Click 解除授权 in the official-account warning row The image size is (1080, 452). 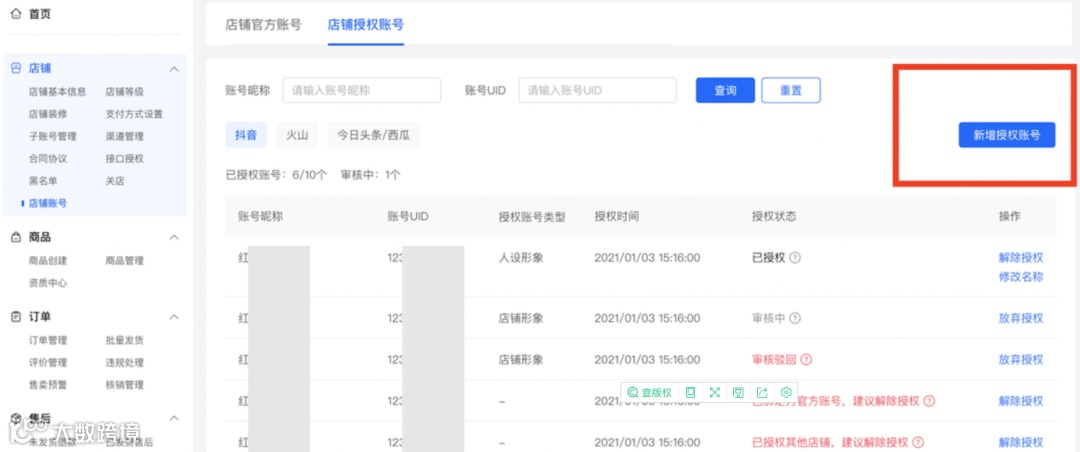click(1021, 401)
